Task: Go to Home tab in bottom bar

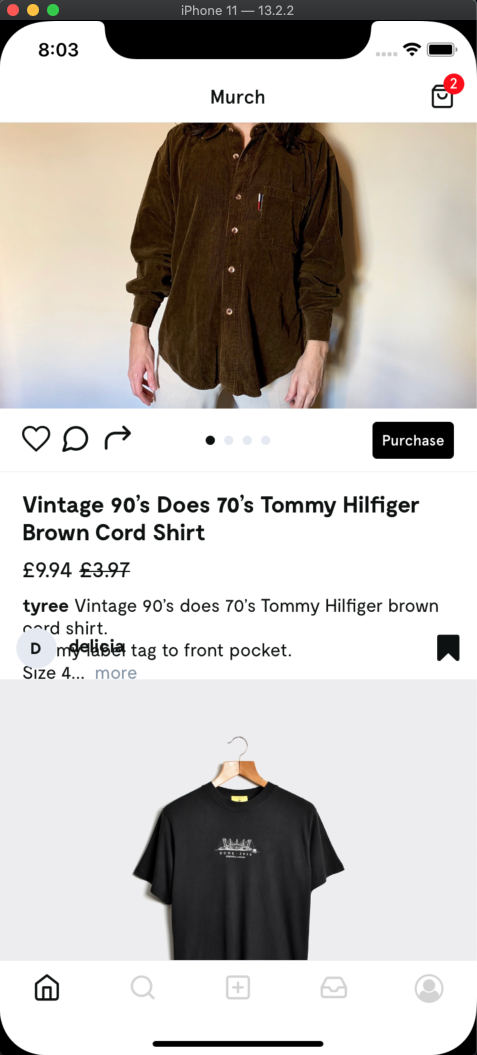Action: click(47, 988)
